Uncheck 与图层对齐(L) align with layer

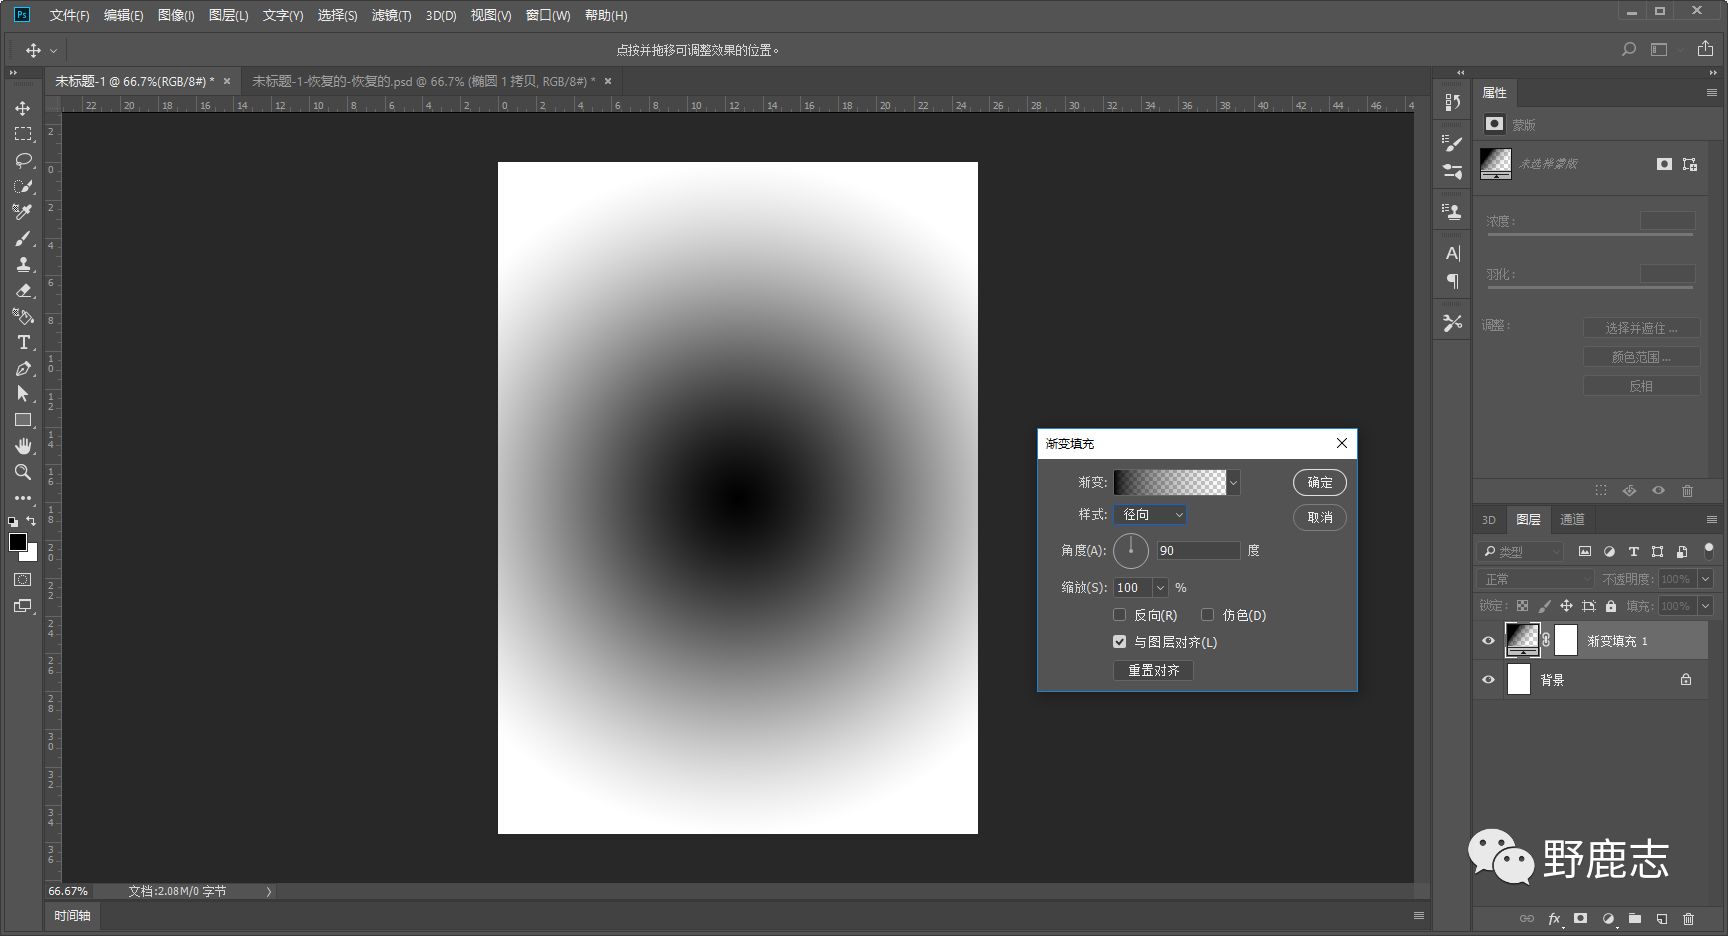1120,642
